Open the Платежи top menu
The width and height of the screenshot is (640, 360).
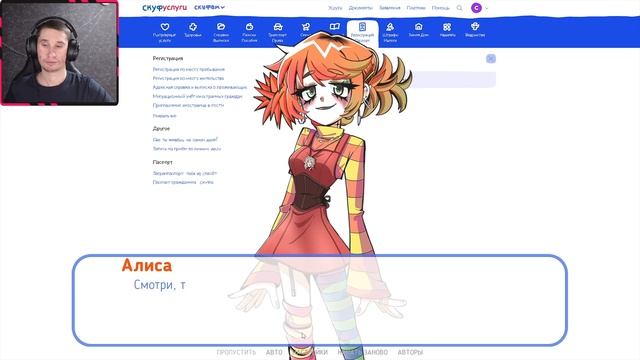(416, 8)
